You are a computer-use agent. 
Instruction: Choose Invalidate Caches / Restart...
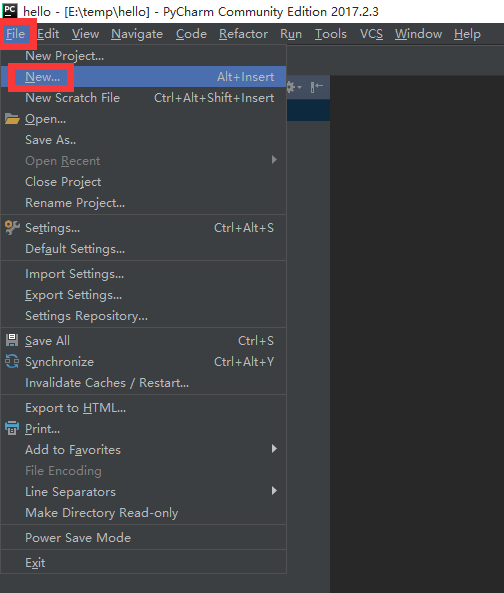click(x=143, y=383)
